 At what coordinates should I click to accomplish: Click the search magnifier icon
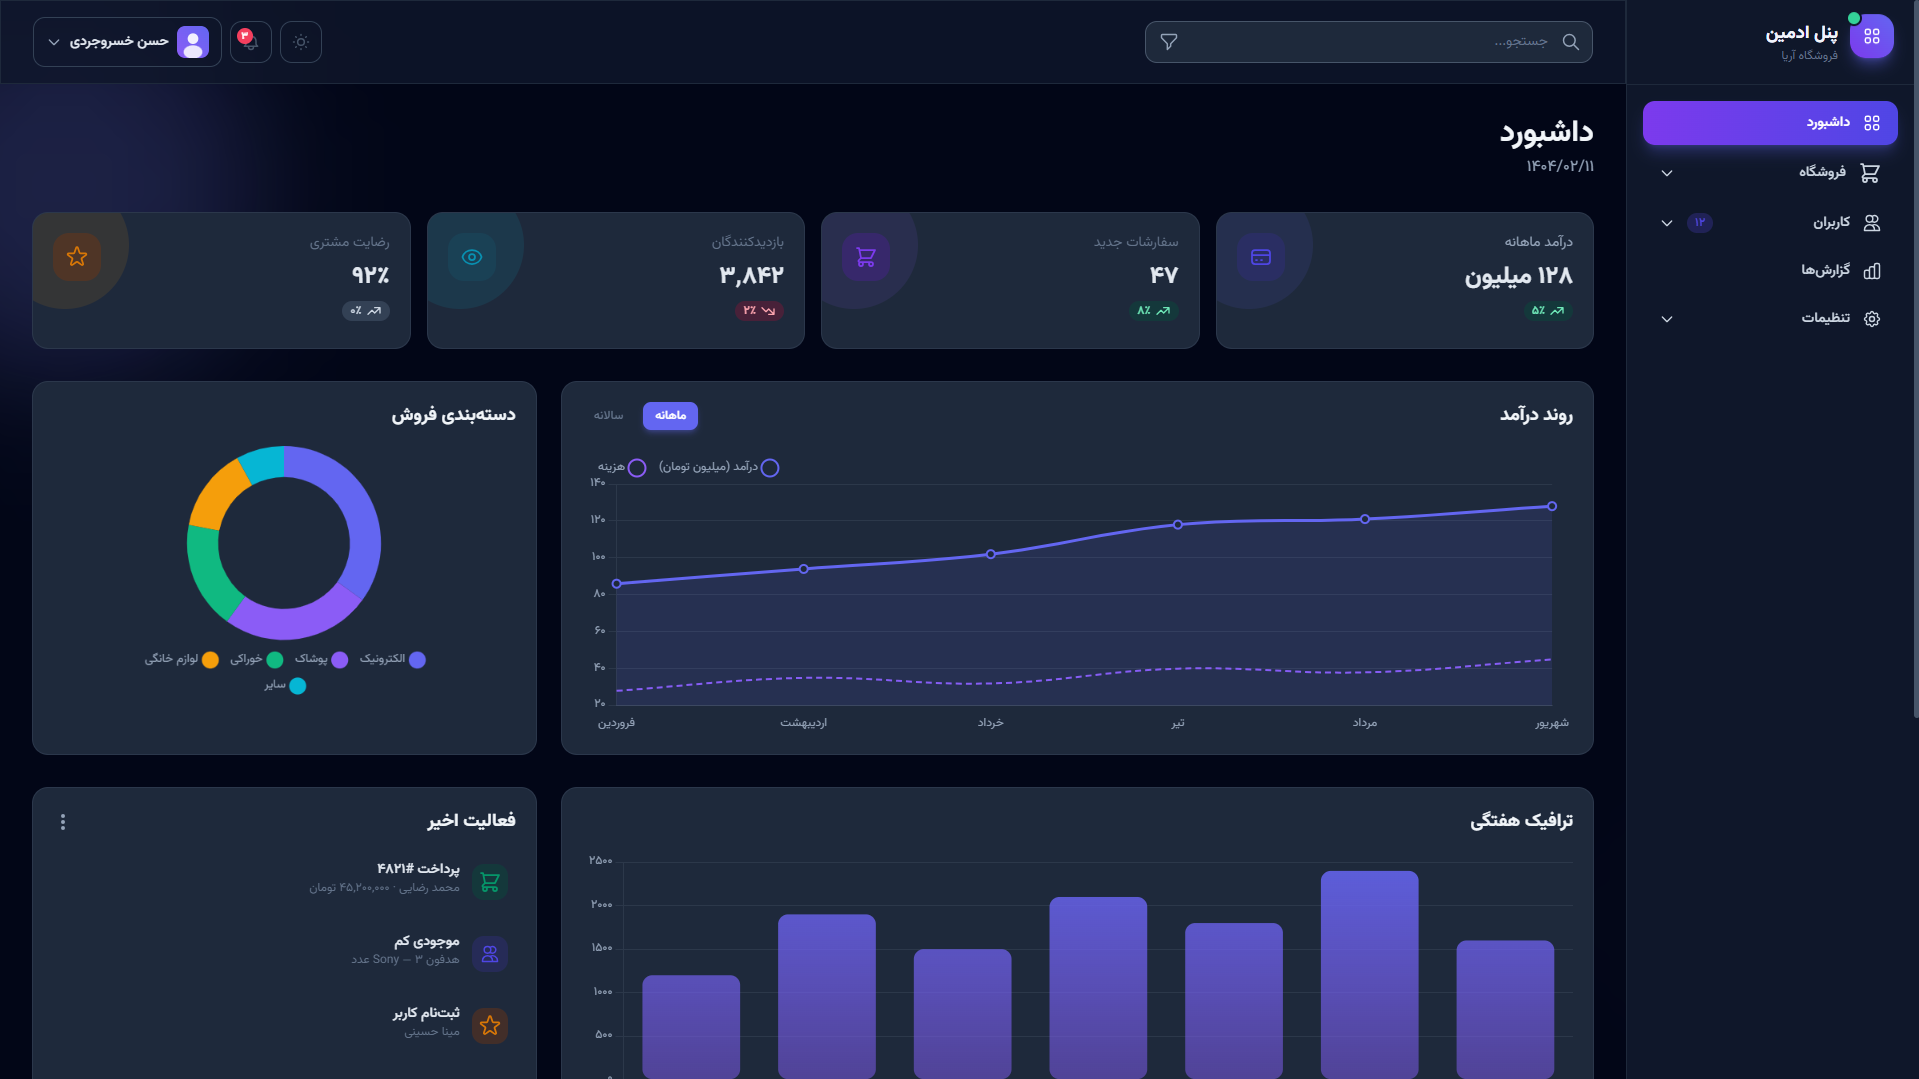coord(1571,42)
